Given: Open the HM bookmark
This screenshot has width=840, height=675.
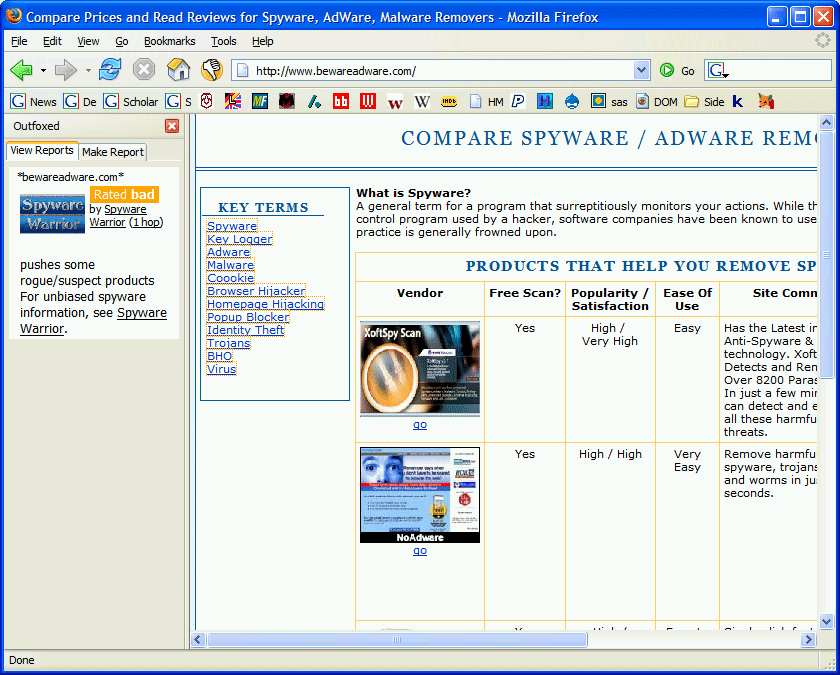Looking at the screenshot, I should click(486, 102).
